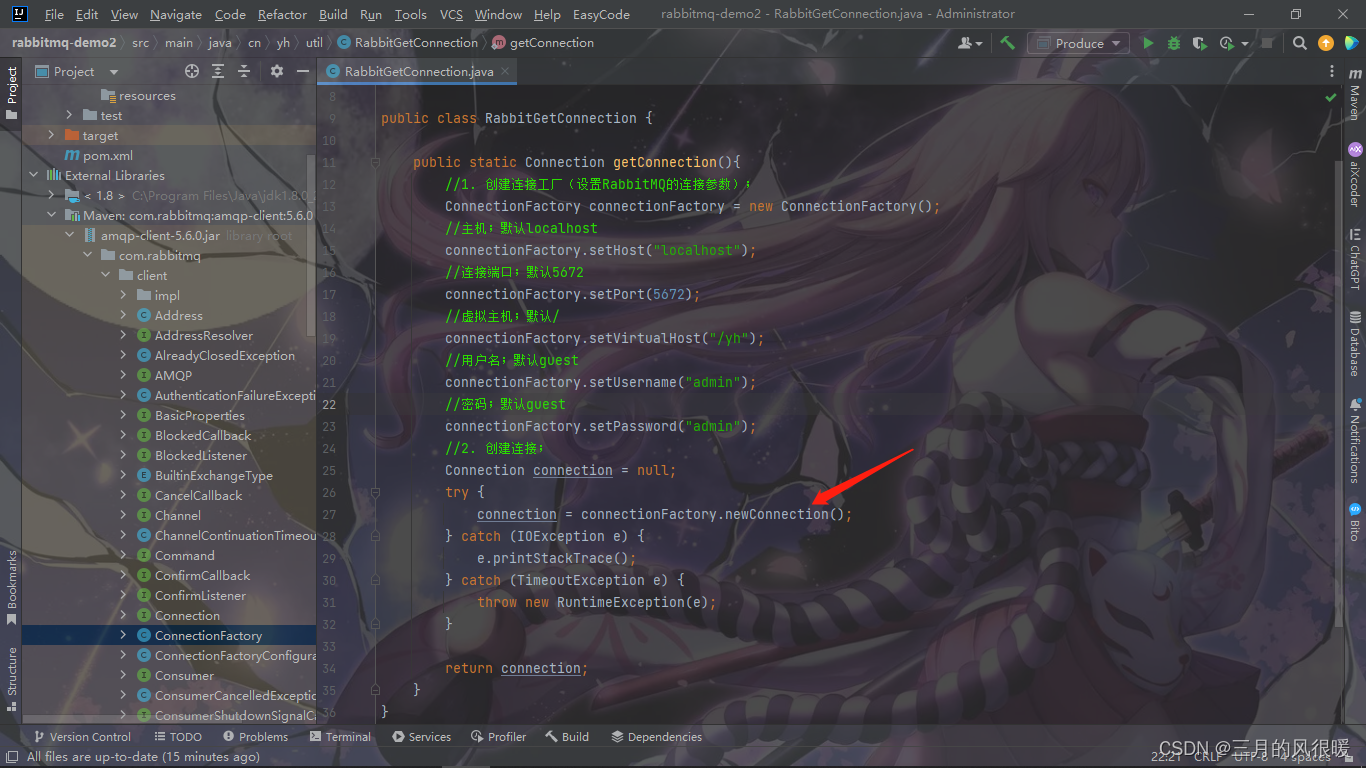Viewport: 1366px width, 768px height.
Task: Open Project panel gear options
Action: point(277,71)
